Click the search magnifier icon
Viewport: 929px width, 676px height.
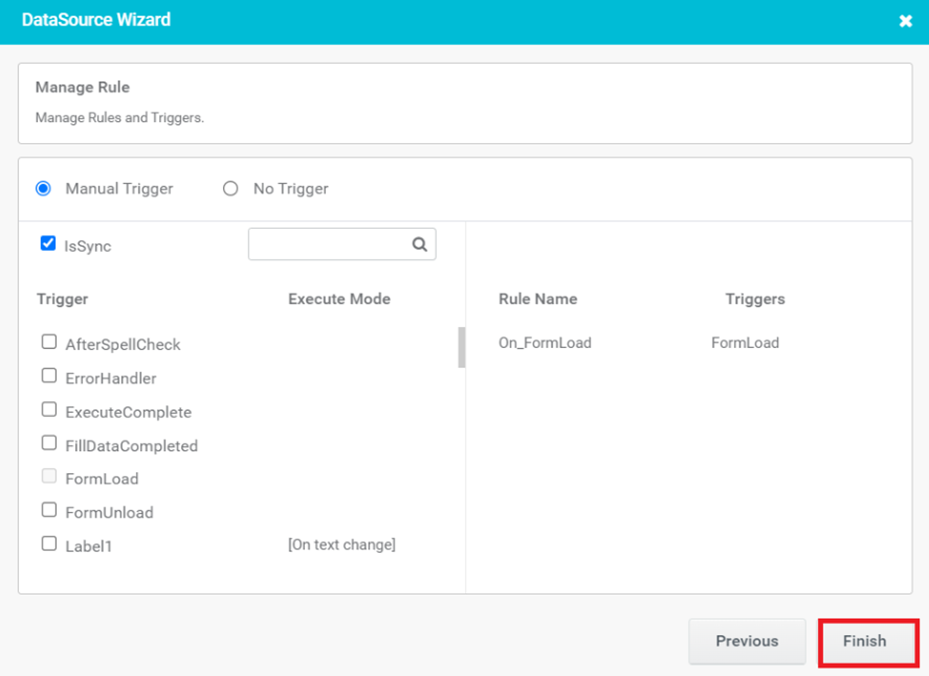pos(419,244)
